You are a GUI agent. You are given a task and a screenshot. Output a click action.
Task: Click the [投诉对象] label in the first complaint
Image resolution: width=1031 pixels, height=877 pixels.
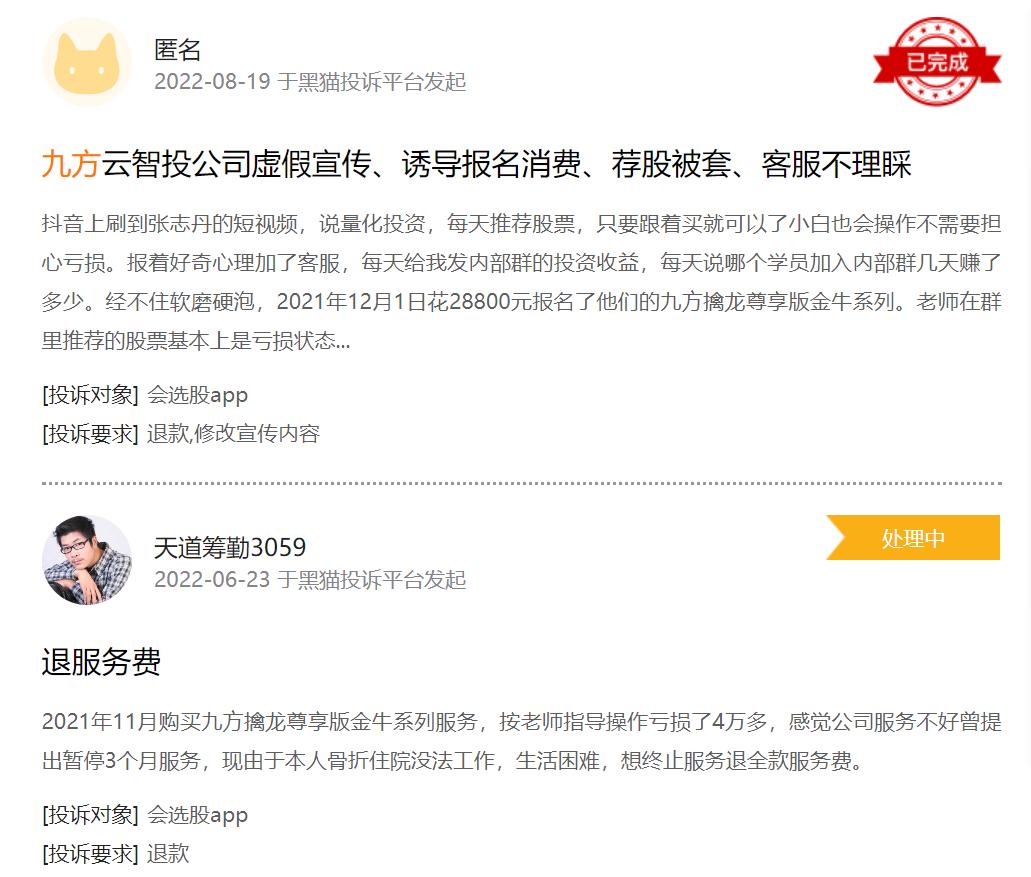click(x=90, y=395)
